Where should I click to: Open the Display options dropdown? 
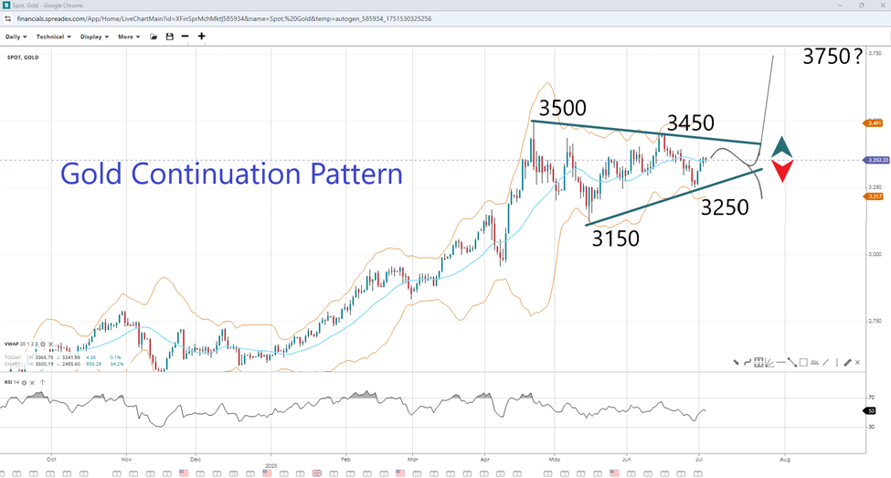(93, 37)
